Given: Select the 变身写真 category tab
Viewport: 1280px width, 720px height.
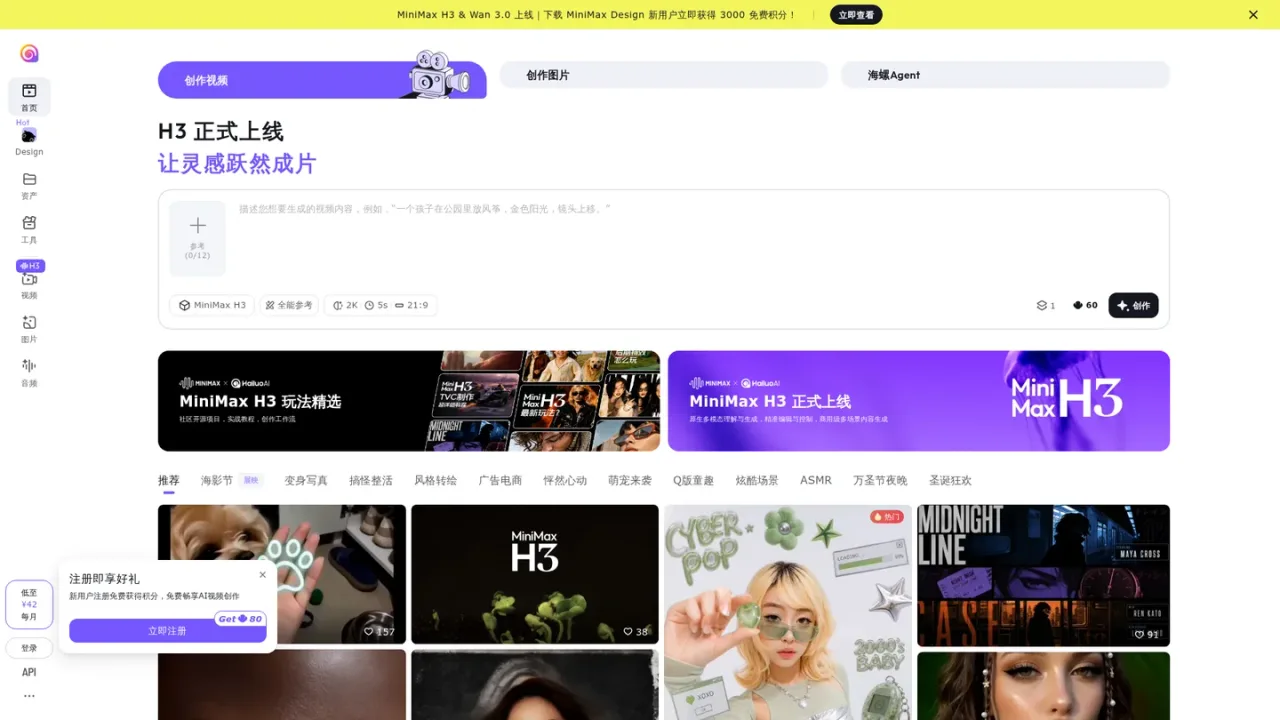Looking at the screenshot, I should pyautogui.click(x=306, y=481).
